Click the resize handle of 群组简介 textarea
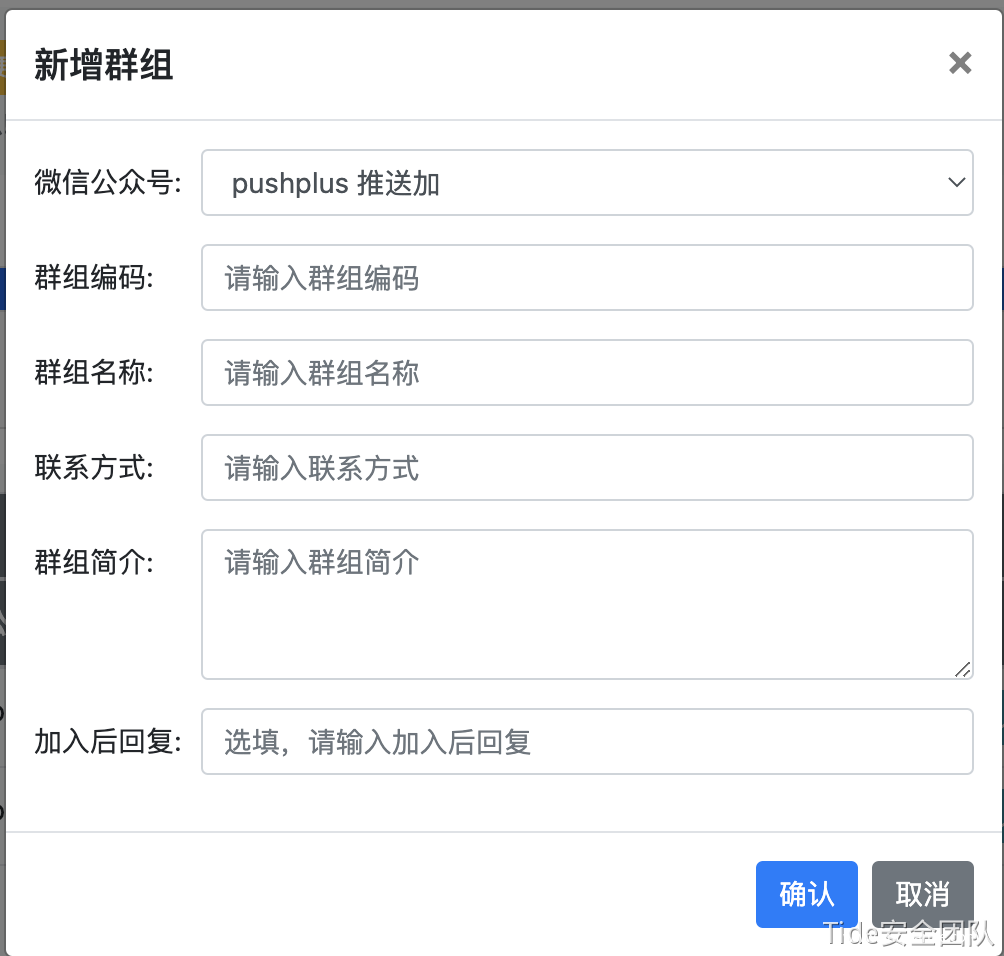The image size is (1004, 956). click(x=962, y=669)
